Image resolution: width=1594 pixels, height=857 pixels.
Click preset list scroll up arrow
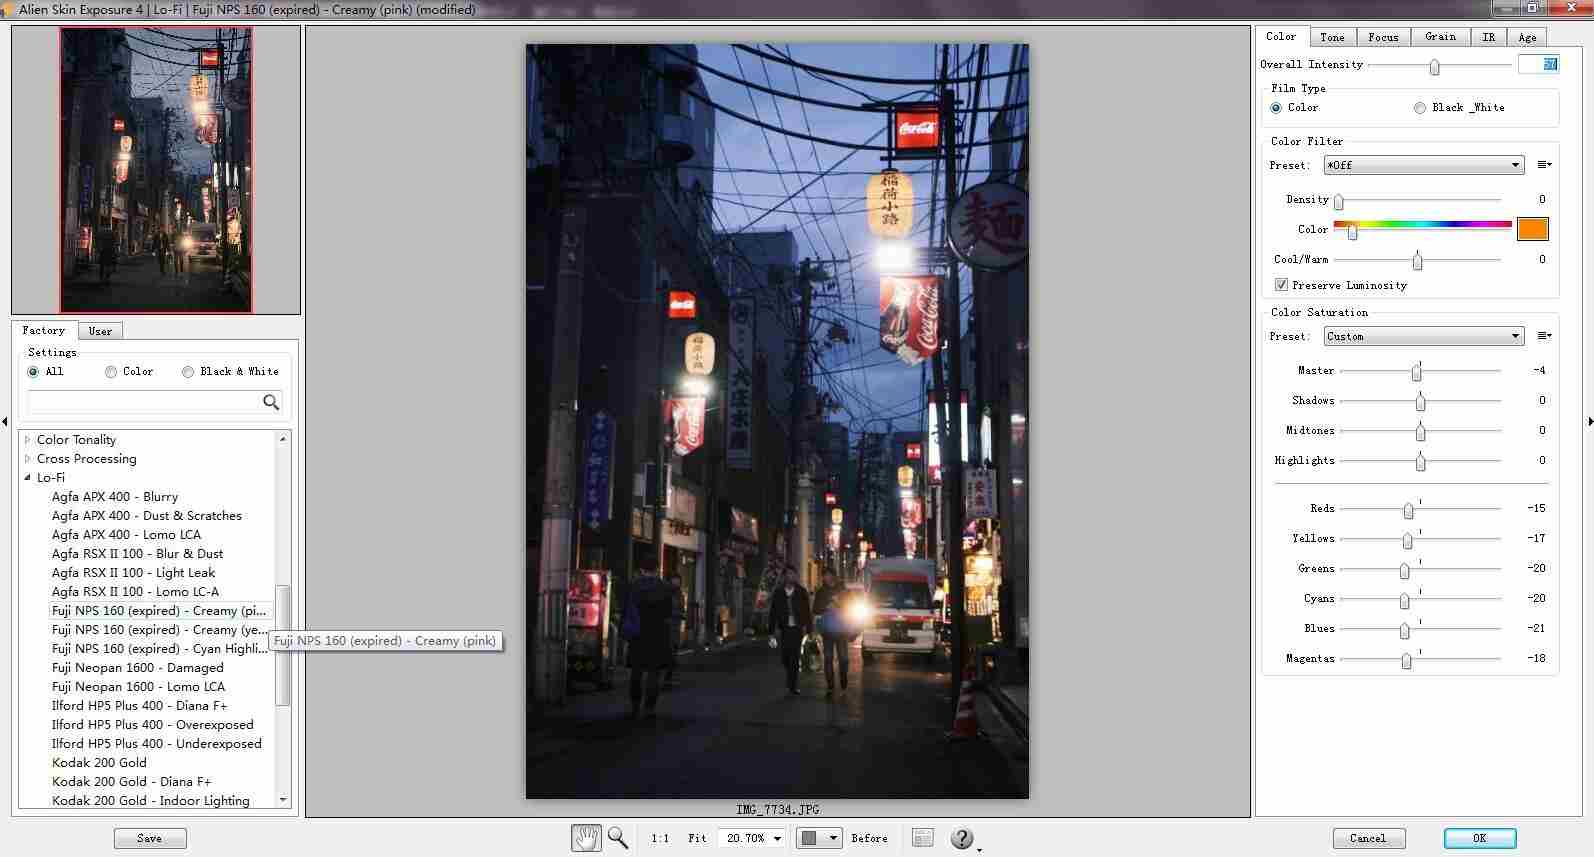point(283,439)
